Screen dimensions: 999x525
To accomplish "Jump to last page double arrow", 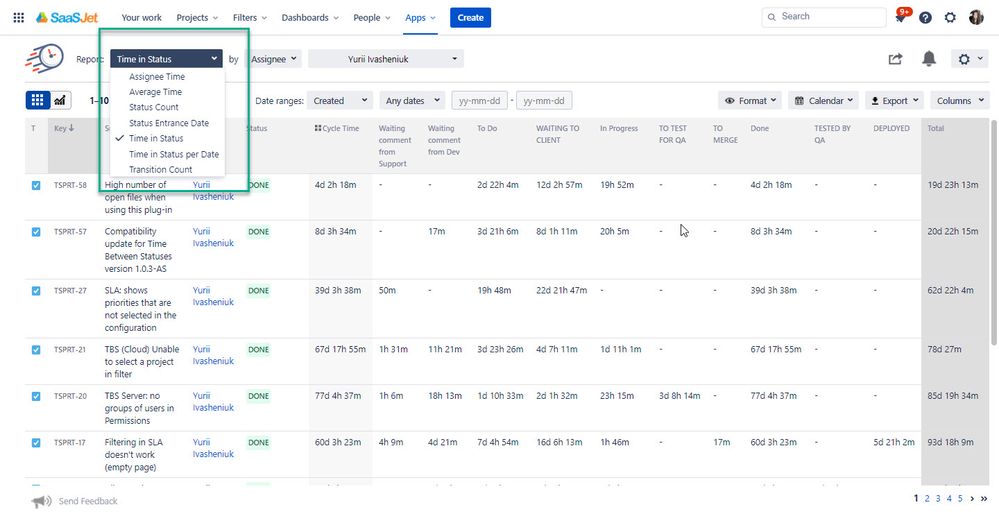I will click(x=984, y=498).
